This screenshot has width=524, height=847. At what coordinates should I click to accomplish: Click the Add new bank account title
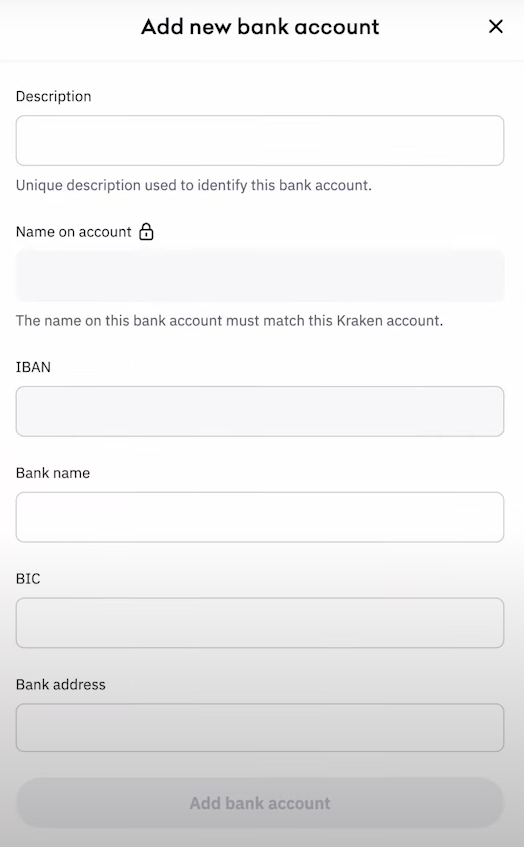260,26
